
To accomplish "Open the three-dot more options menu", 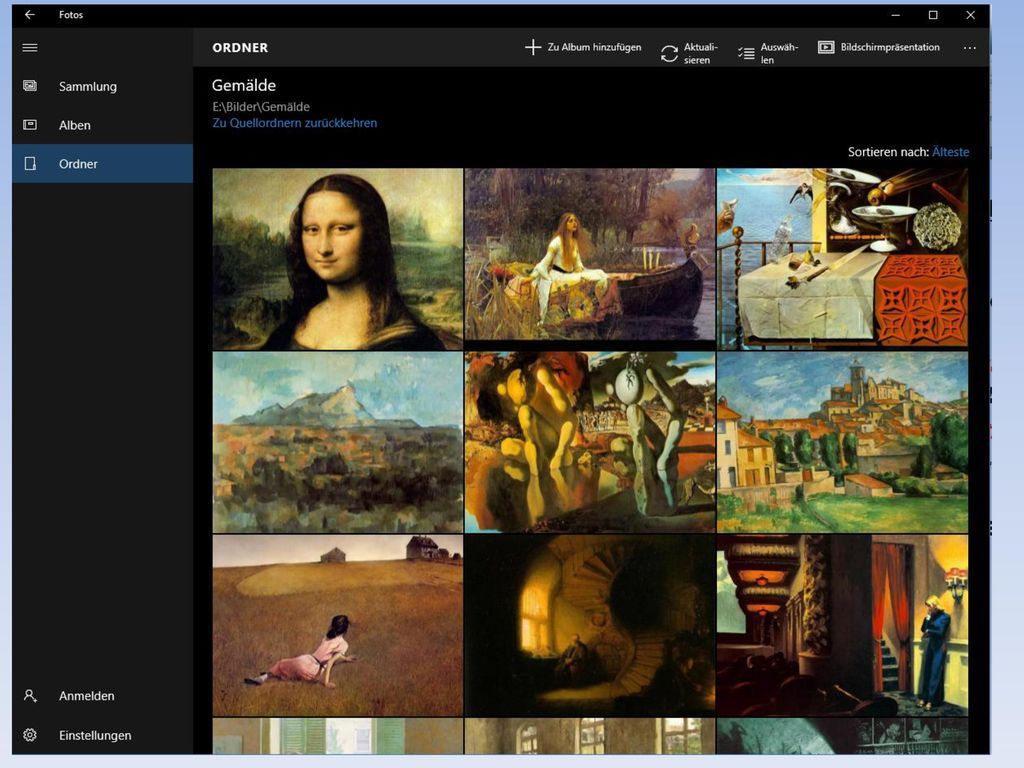I will (x=970, y=48).
